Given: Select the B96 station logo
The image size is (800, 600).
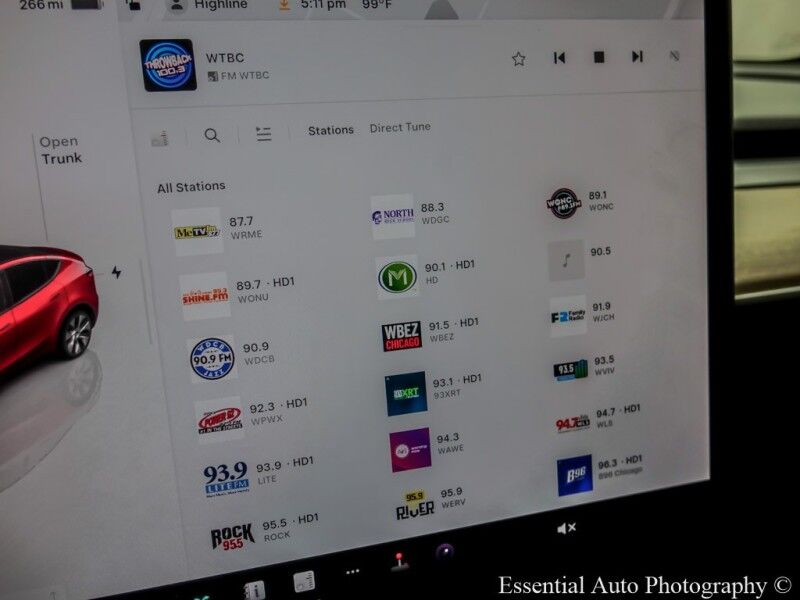Looking at the screenshot, I should (x=575, y=476).
